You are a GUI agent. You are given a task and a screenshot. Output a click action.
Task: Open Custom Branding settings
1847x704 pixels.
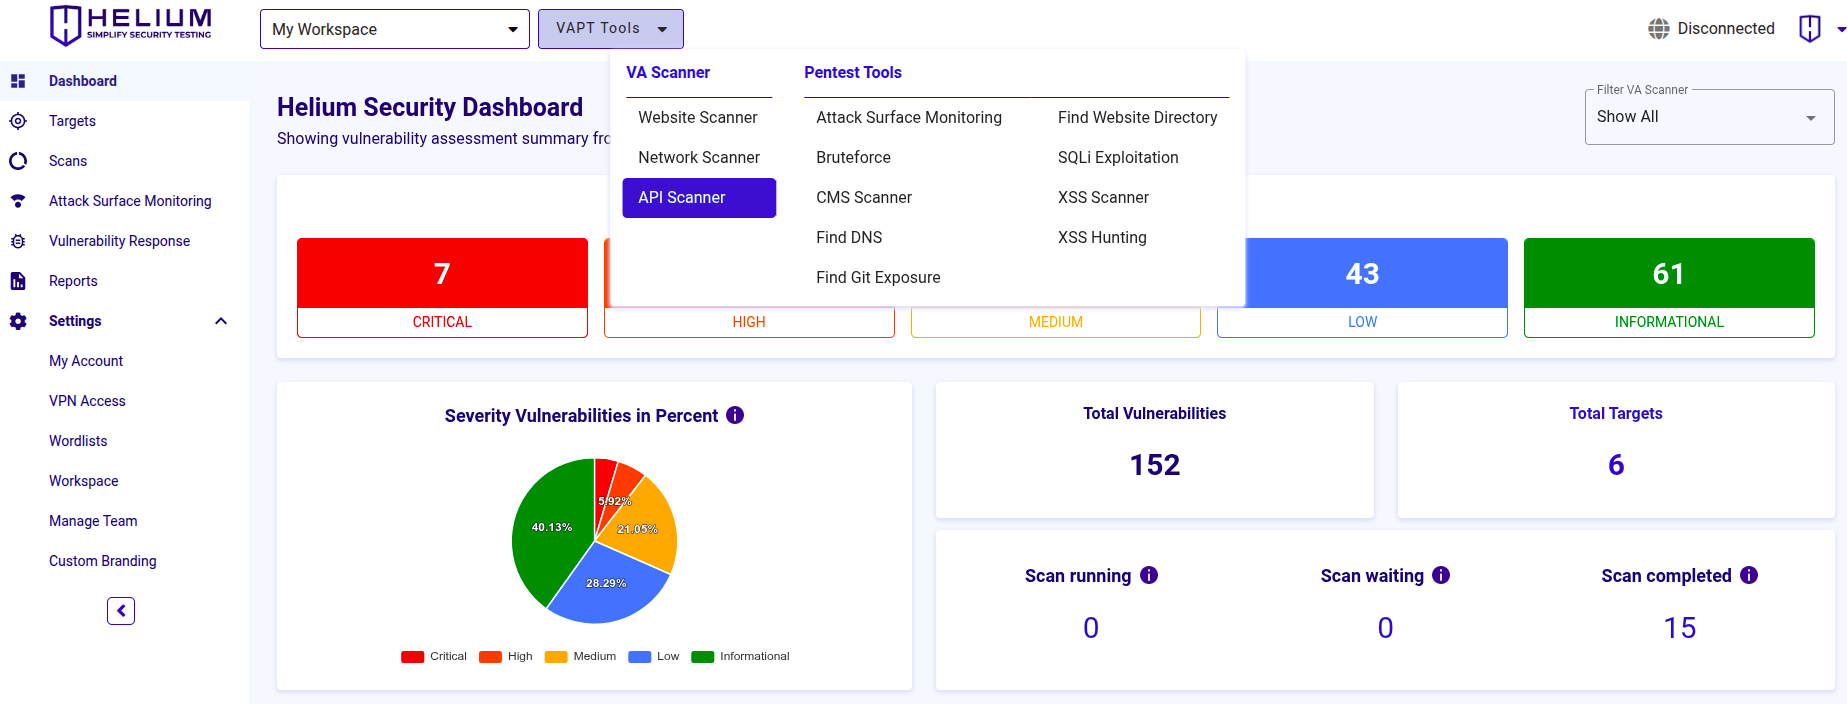tap(103, 561)
